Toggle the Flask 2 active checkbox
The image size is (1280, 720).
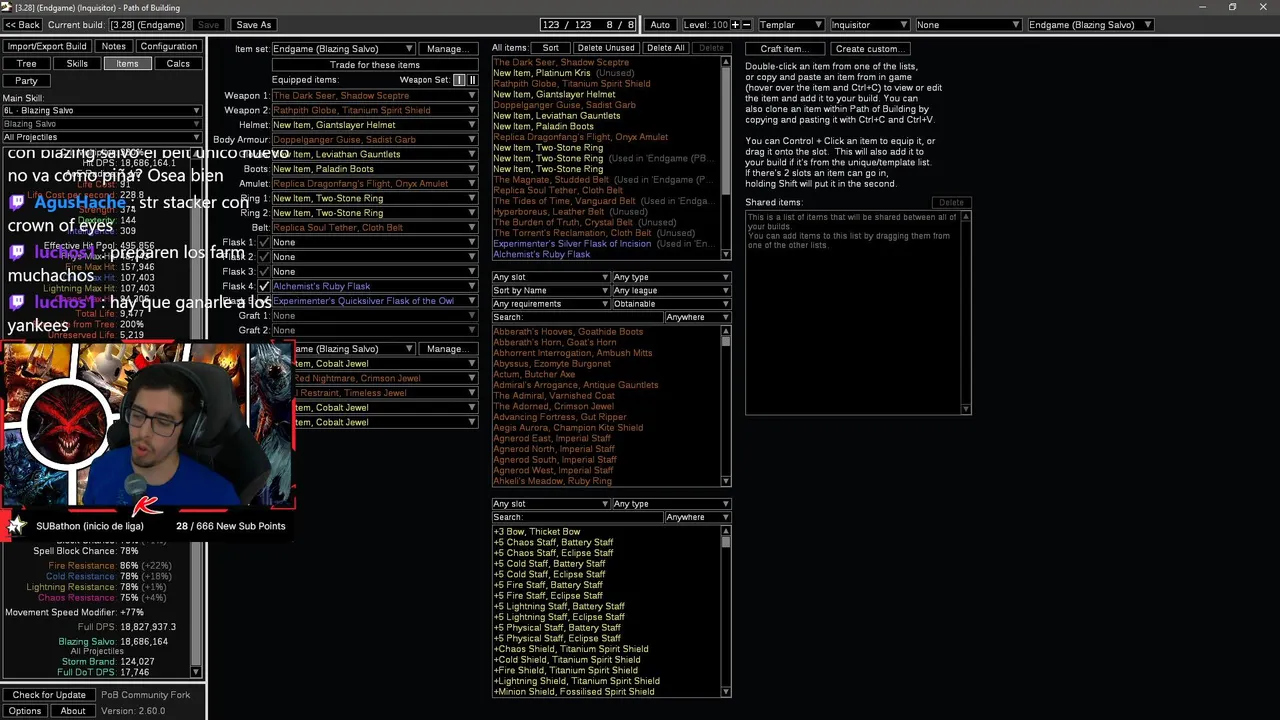coord(264,257)
